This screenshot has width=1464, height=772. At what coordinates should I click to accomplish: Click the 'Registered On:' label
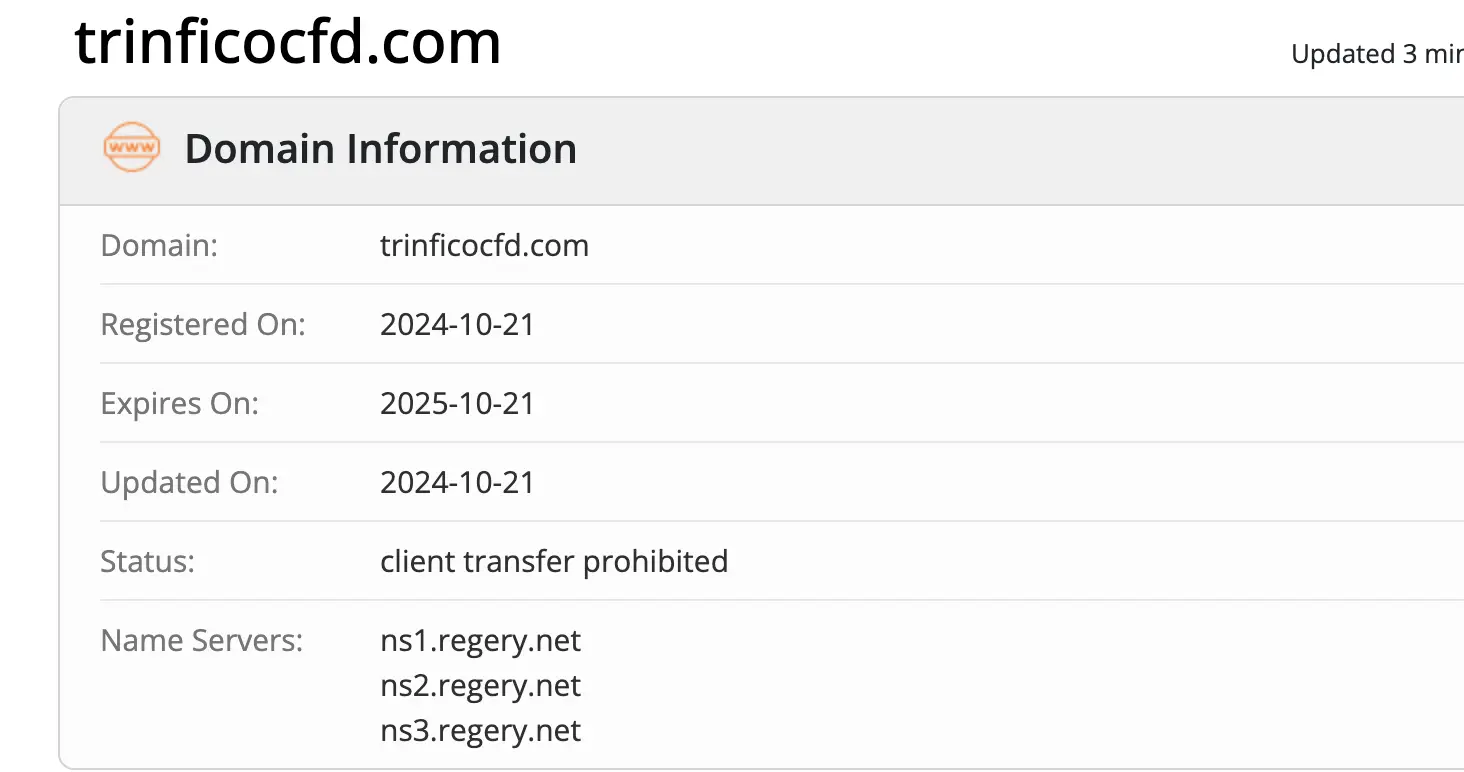point(203,324)
